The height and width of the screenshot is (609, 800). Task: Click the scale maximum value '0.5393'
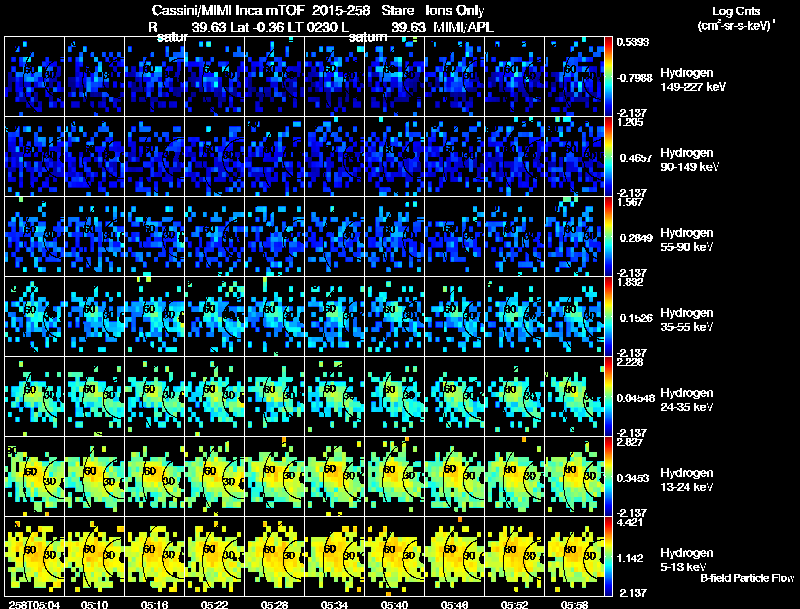[x=633, y=42]
